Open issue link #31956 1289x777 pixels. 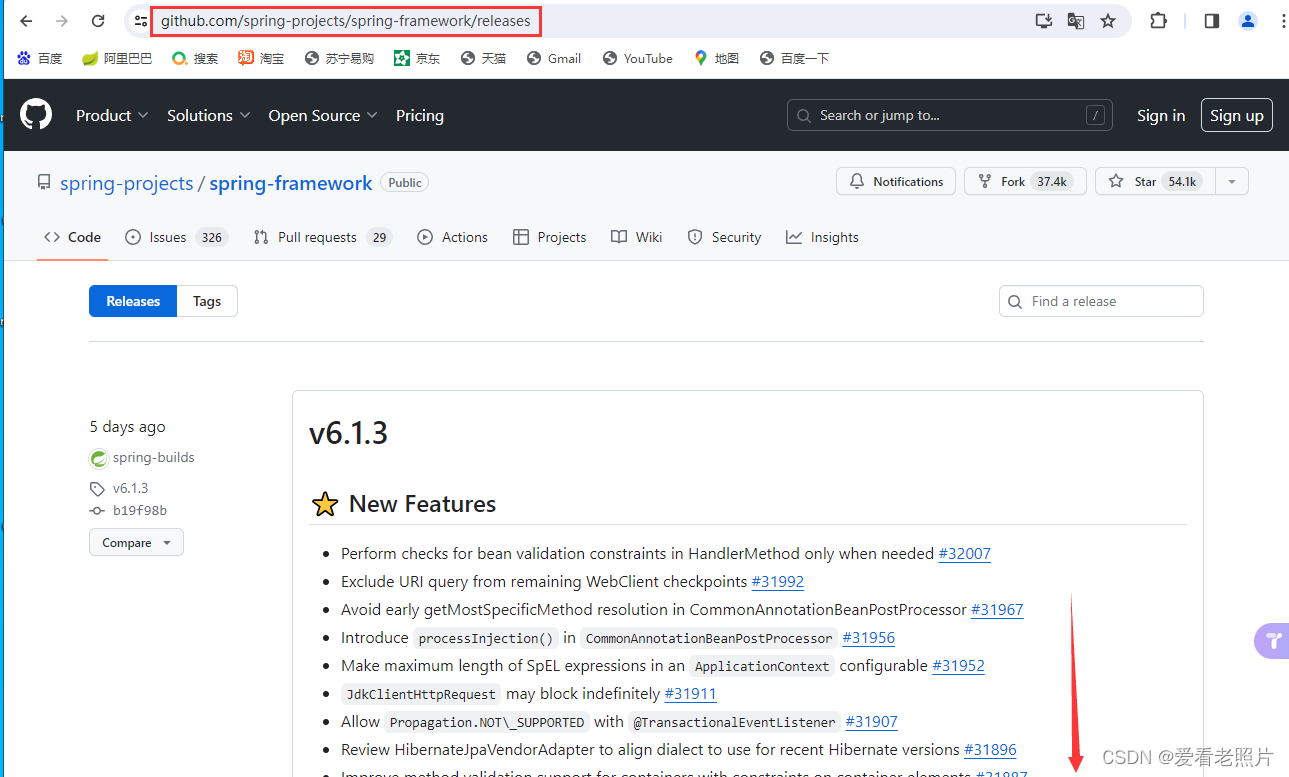tap(868, 638)
